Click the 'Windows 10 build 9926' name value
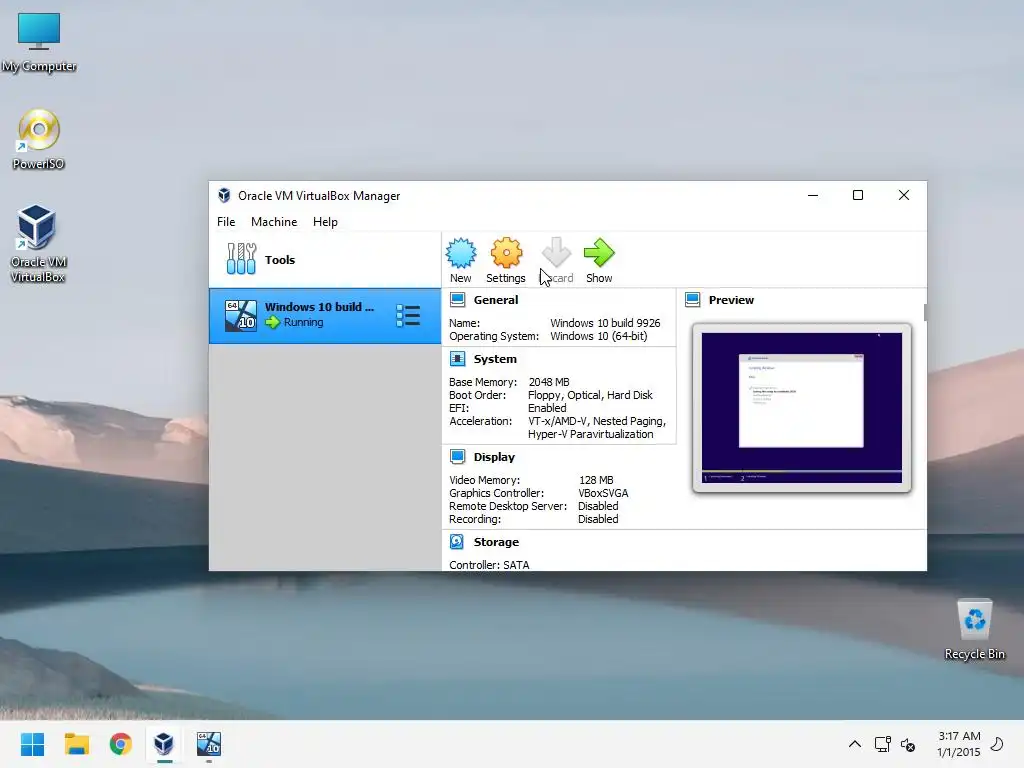 (x=605, y=323)
